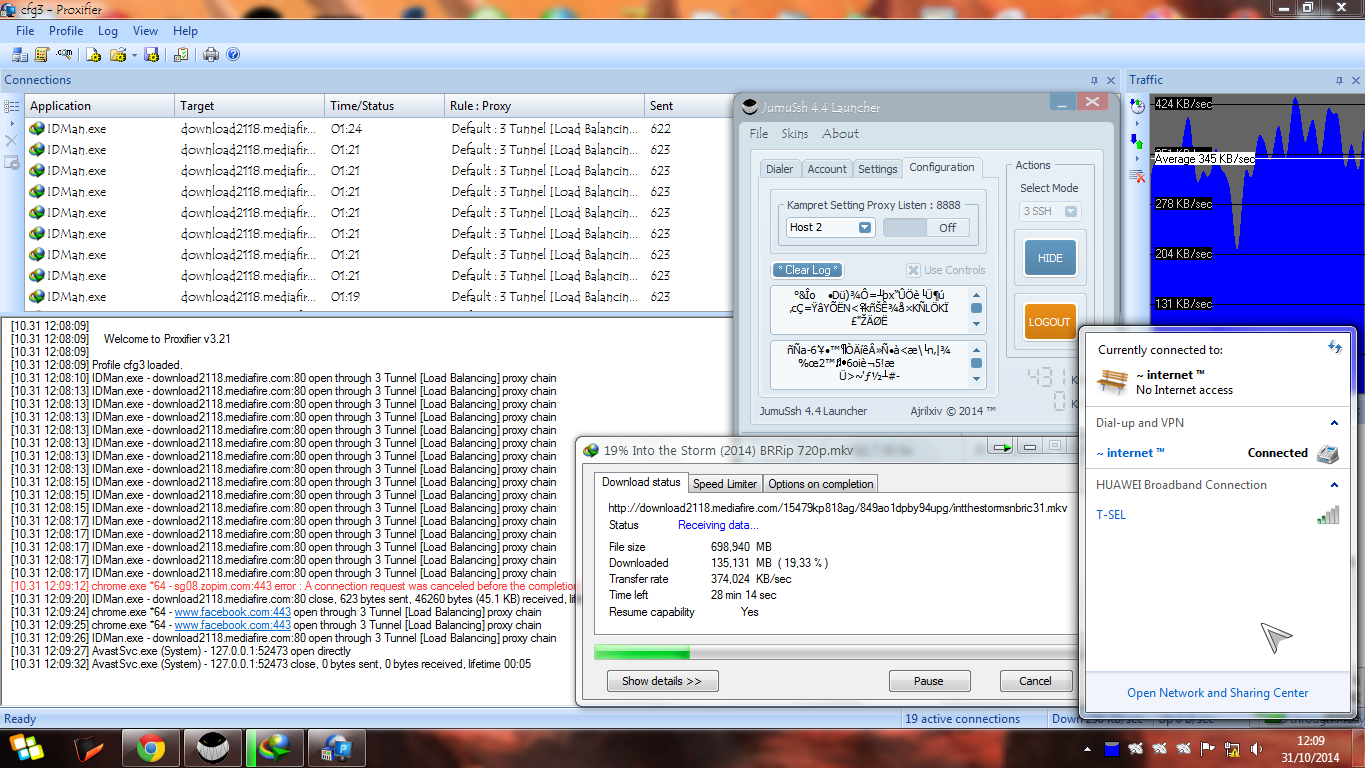Click the taskbar clock showing 12:09
The width and height of the screenshot is (1365, 768).
coord(1310,748)
